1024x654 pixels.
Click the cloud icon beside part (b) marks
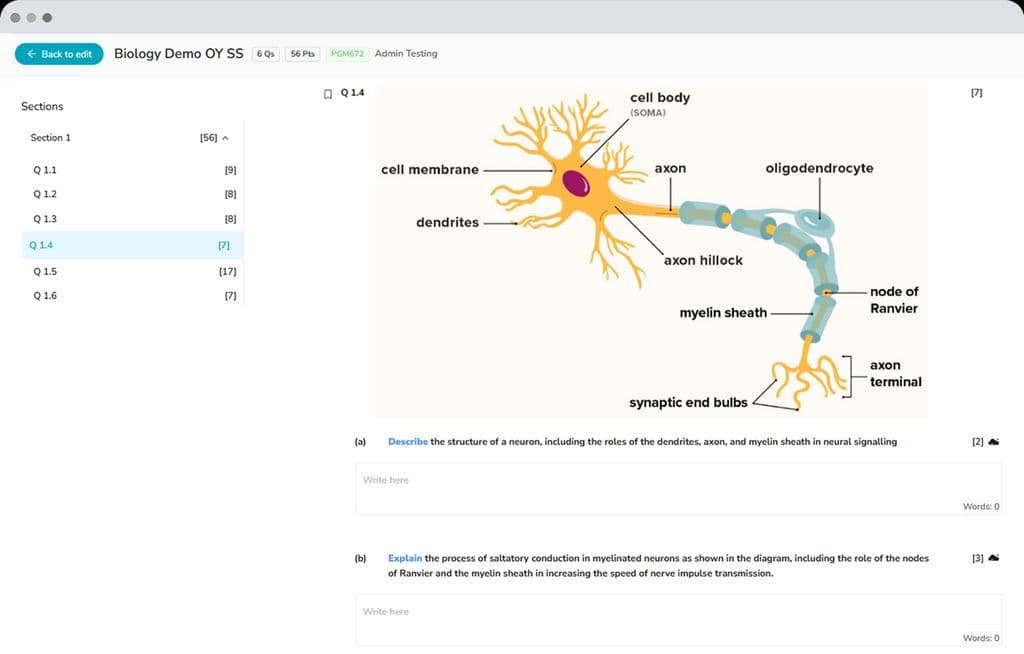[x=993, y=558]
